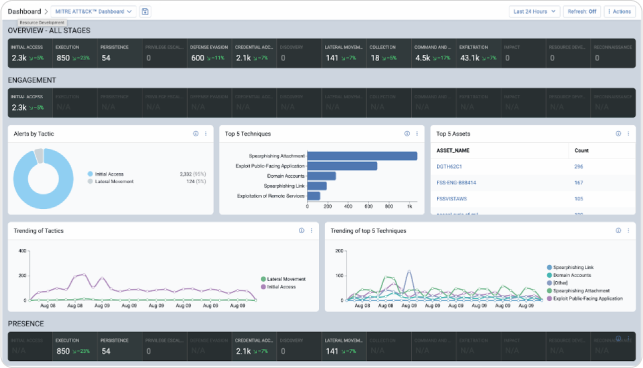Show info for Top 5 Techniques panel

pos(407,134)
